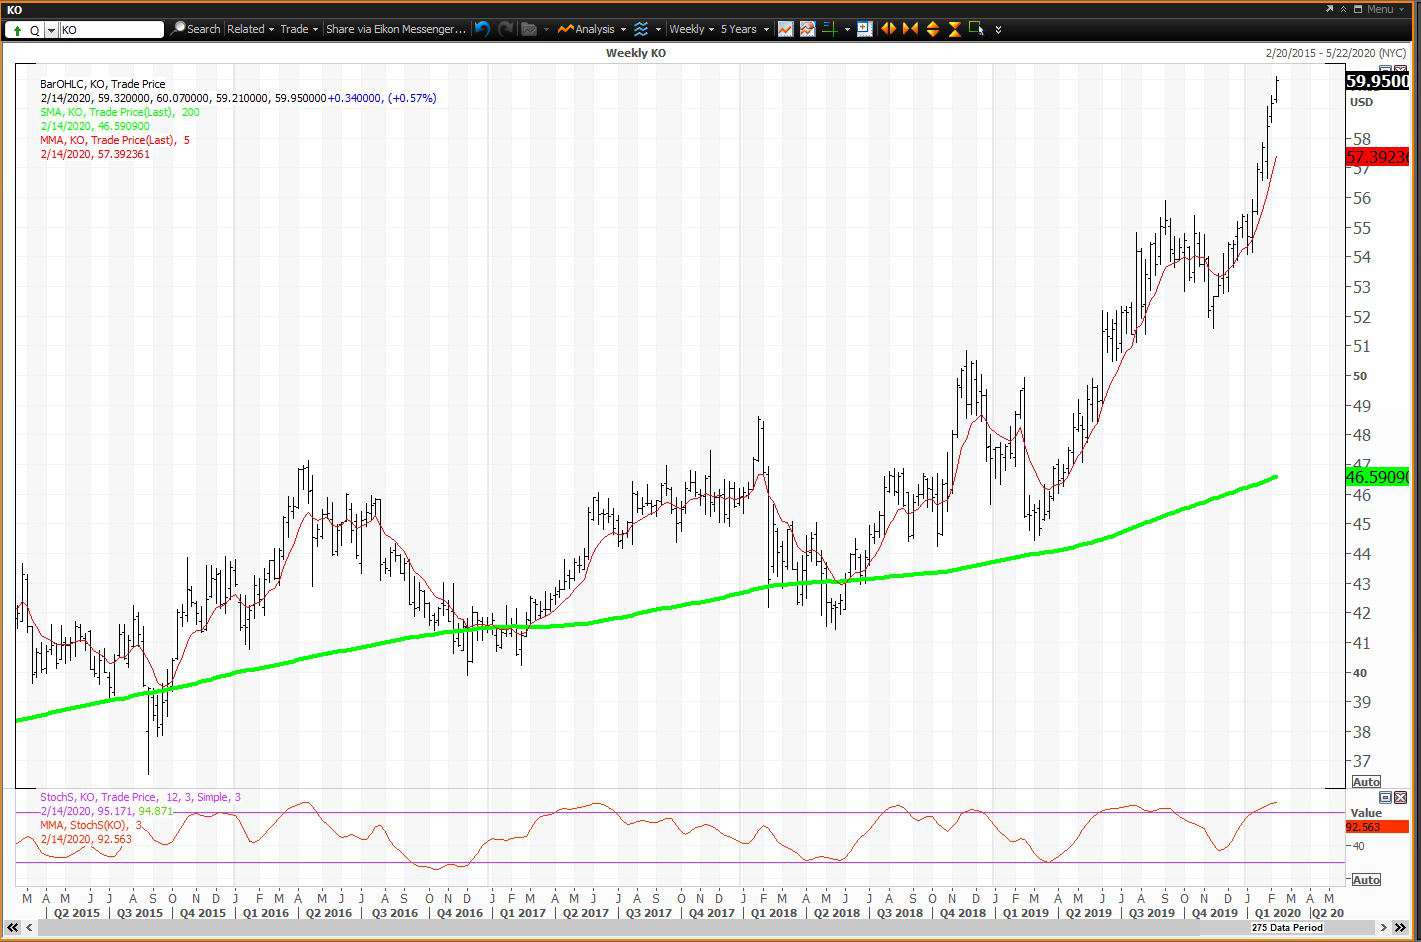The image size is (1421, 942).
Task: Minimize the stochastic study panel
Action: coord(1384,797)
